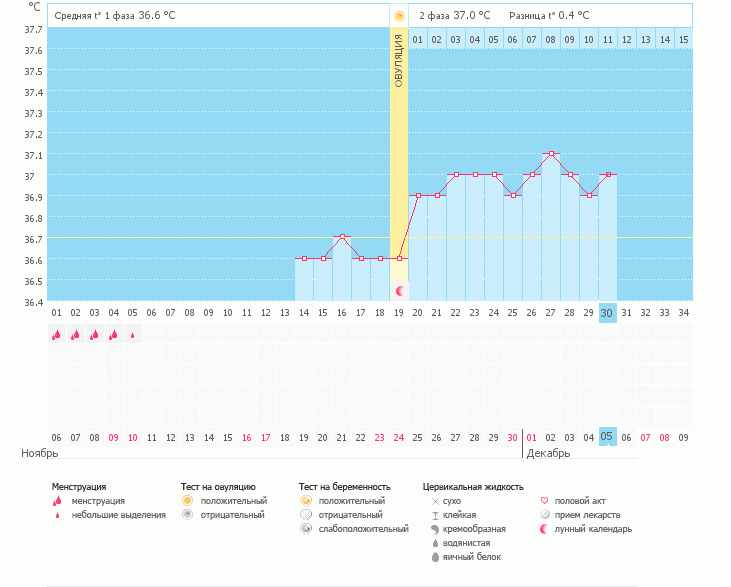Image resolution: width=731 pixels, height=587 pixels.
Task: Select the 37.1 temperature point on day 27
Action: (x=551, y=154)
